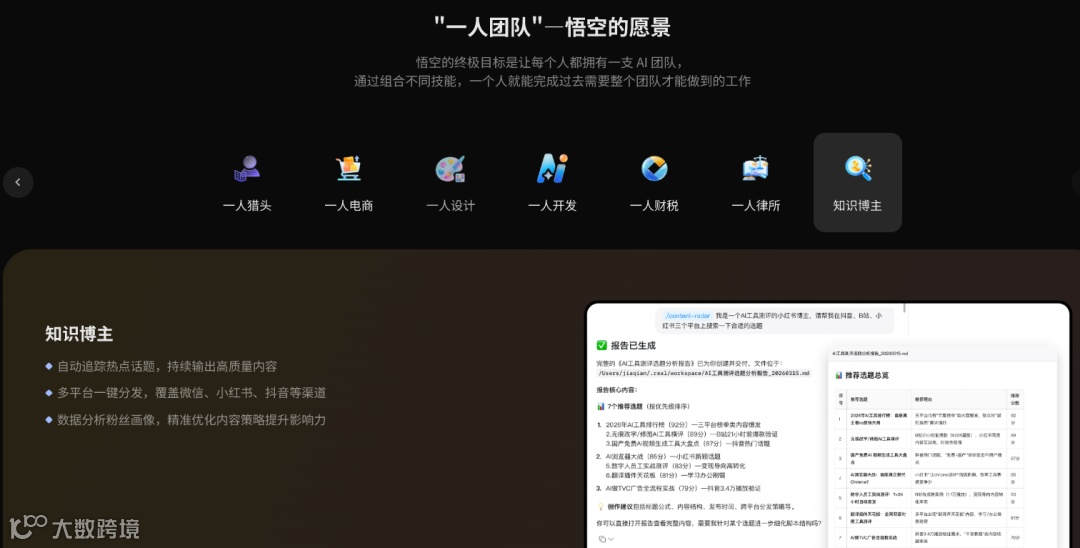Click the bullet 多平台一键分发

coord(191,392)
